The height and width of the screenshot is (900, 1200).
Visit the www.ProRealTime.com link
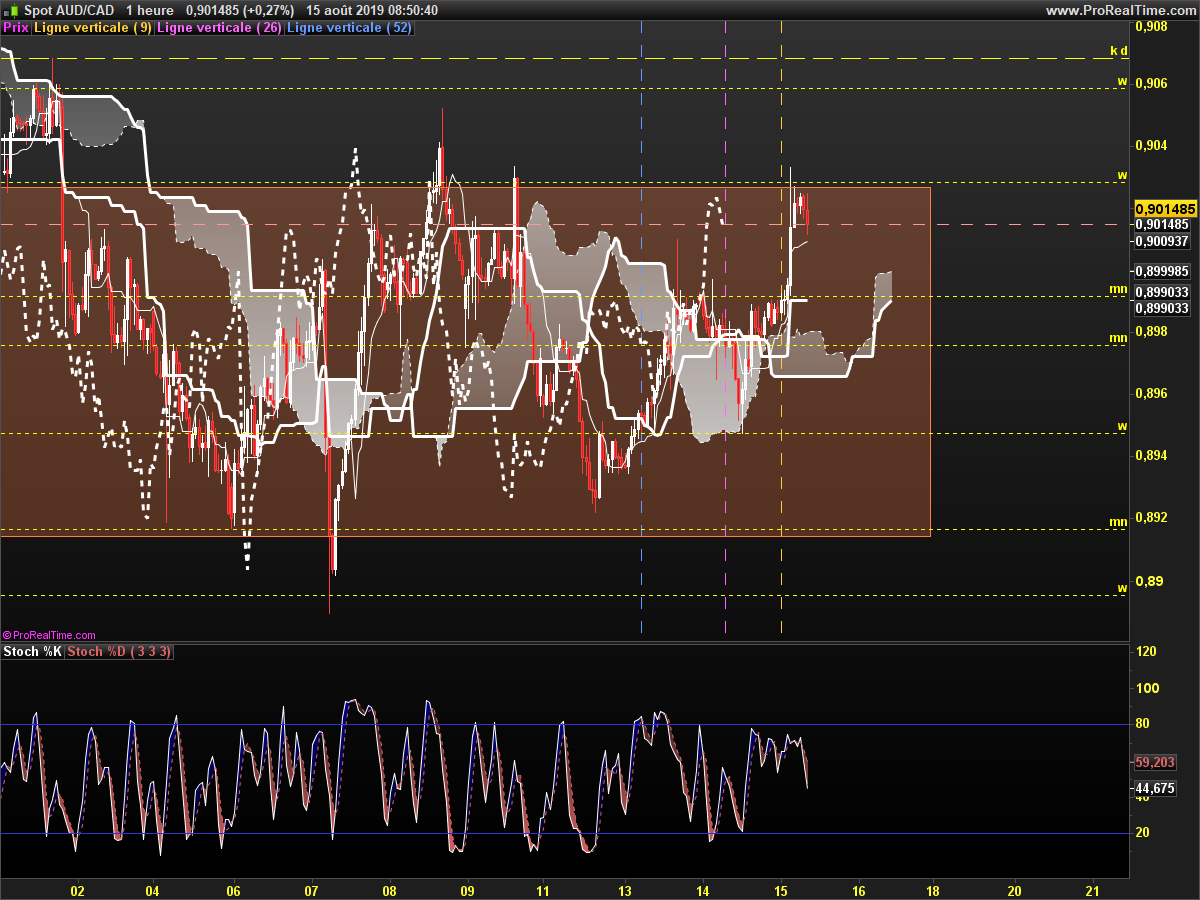(1120, 10)
